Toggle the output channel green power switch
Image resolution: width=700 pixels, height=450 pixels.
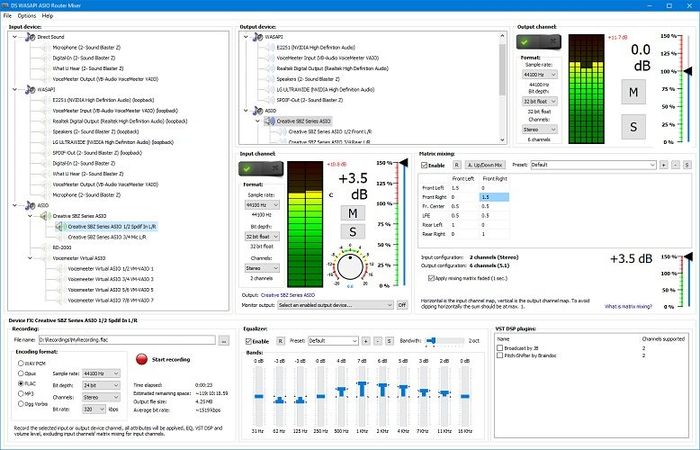coord(531,42)
